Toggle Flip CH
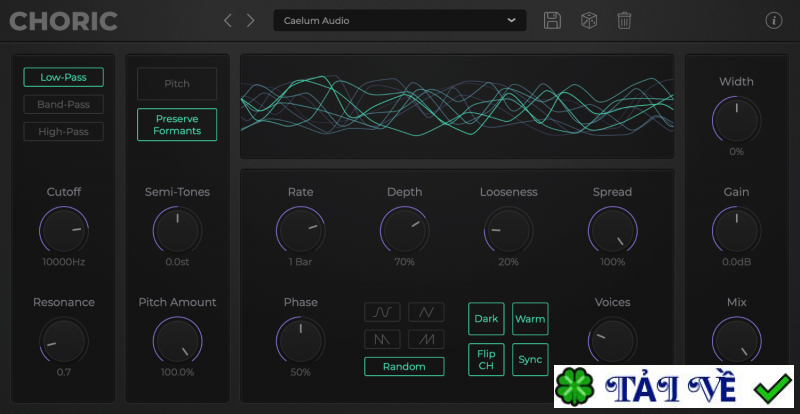 point(486,359)
